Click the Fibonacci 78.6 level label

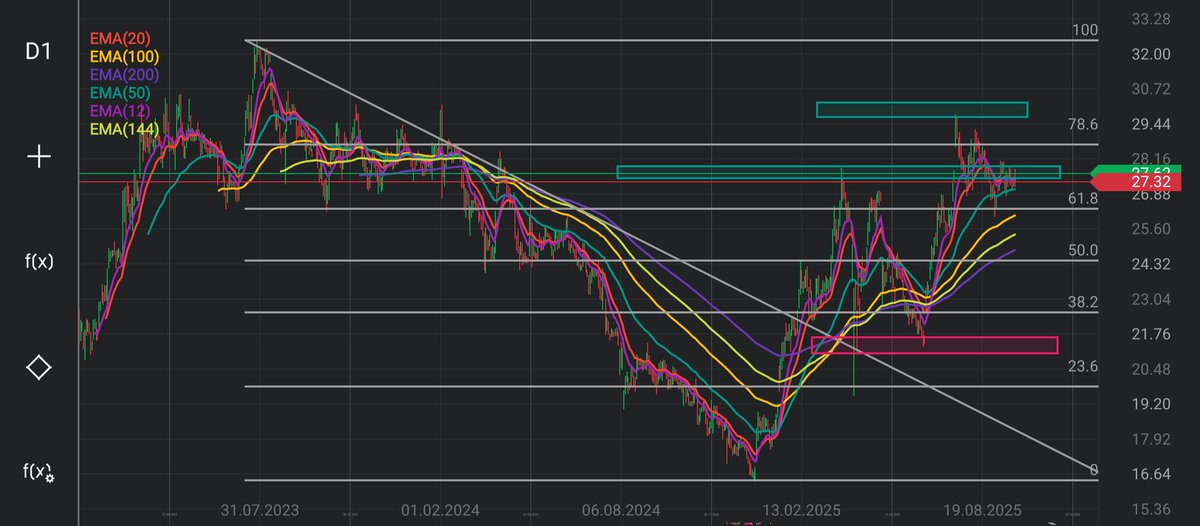click(x=1083, y=124)
